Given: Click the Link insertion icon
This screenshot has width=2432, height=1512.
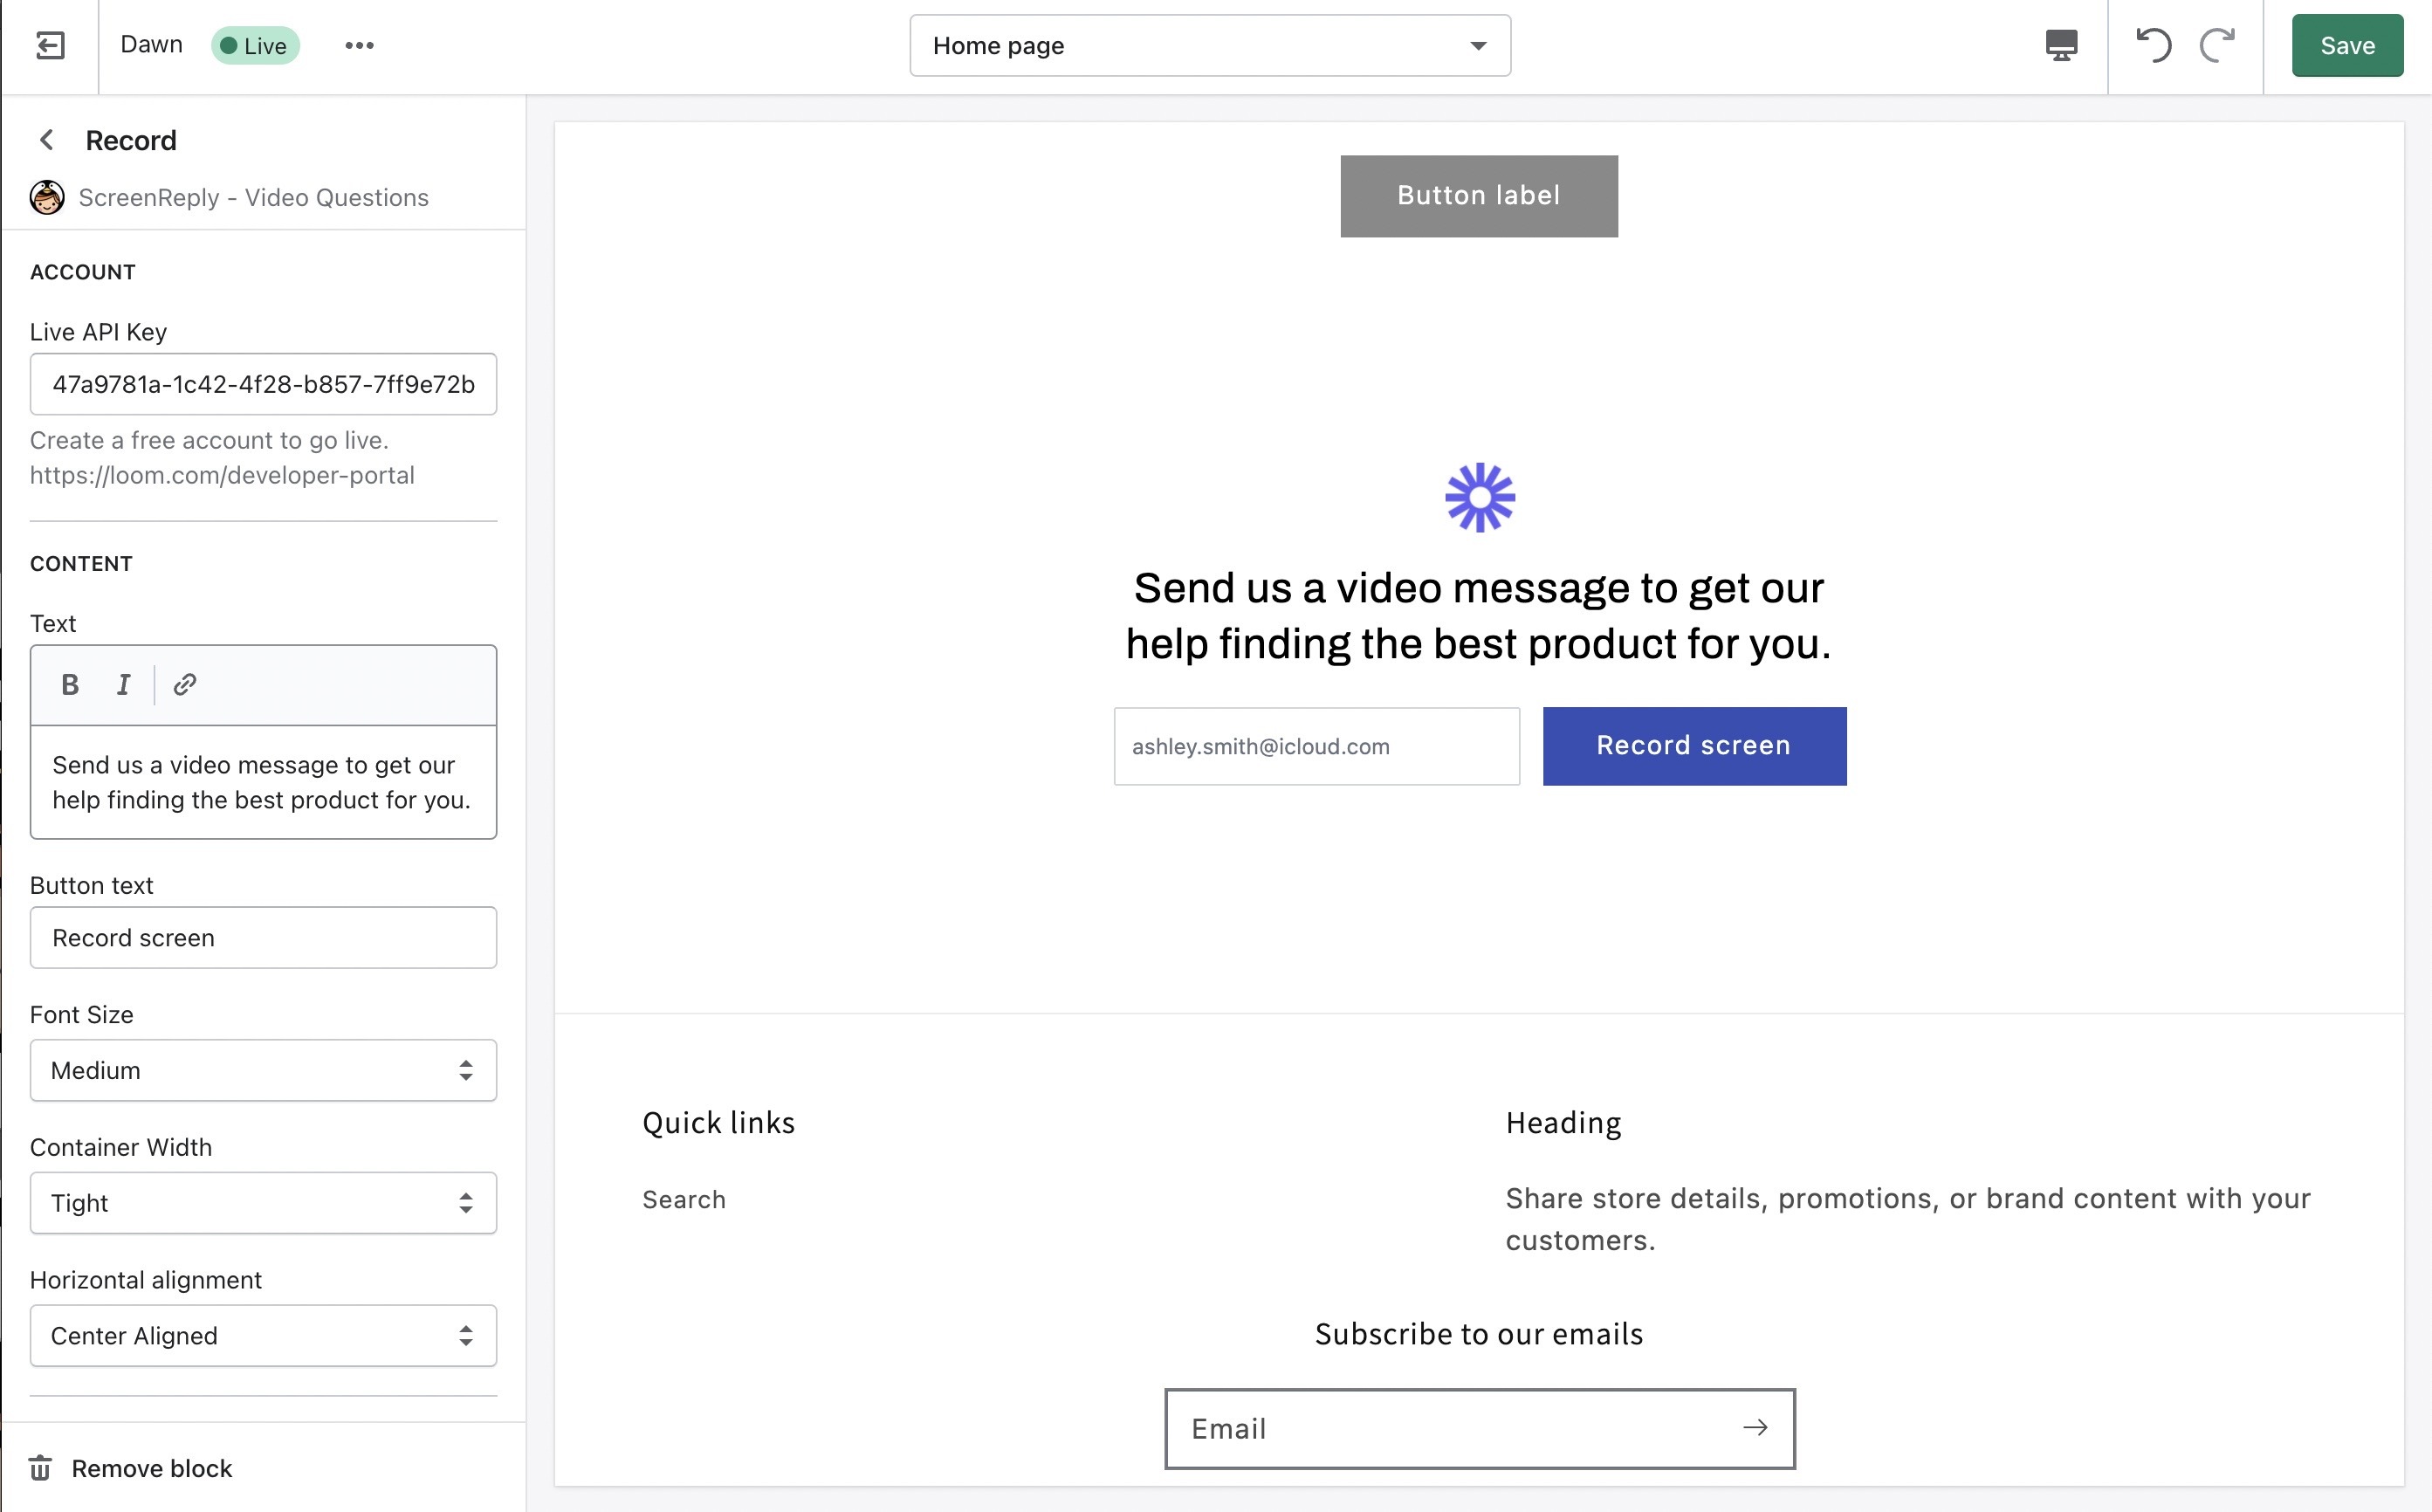Looking at the screenshot, I should coord(184,683).
